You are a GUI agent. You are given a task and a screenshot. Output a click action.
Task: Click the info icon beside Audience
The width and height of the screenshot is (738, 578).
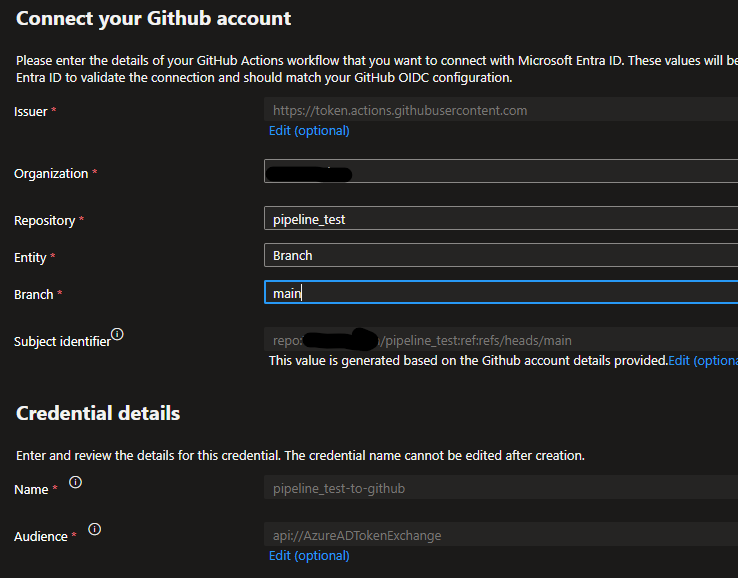[x=95, y=529]
